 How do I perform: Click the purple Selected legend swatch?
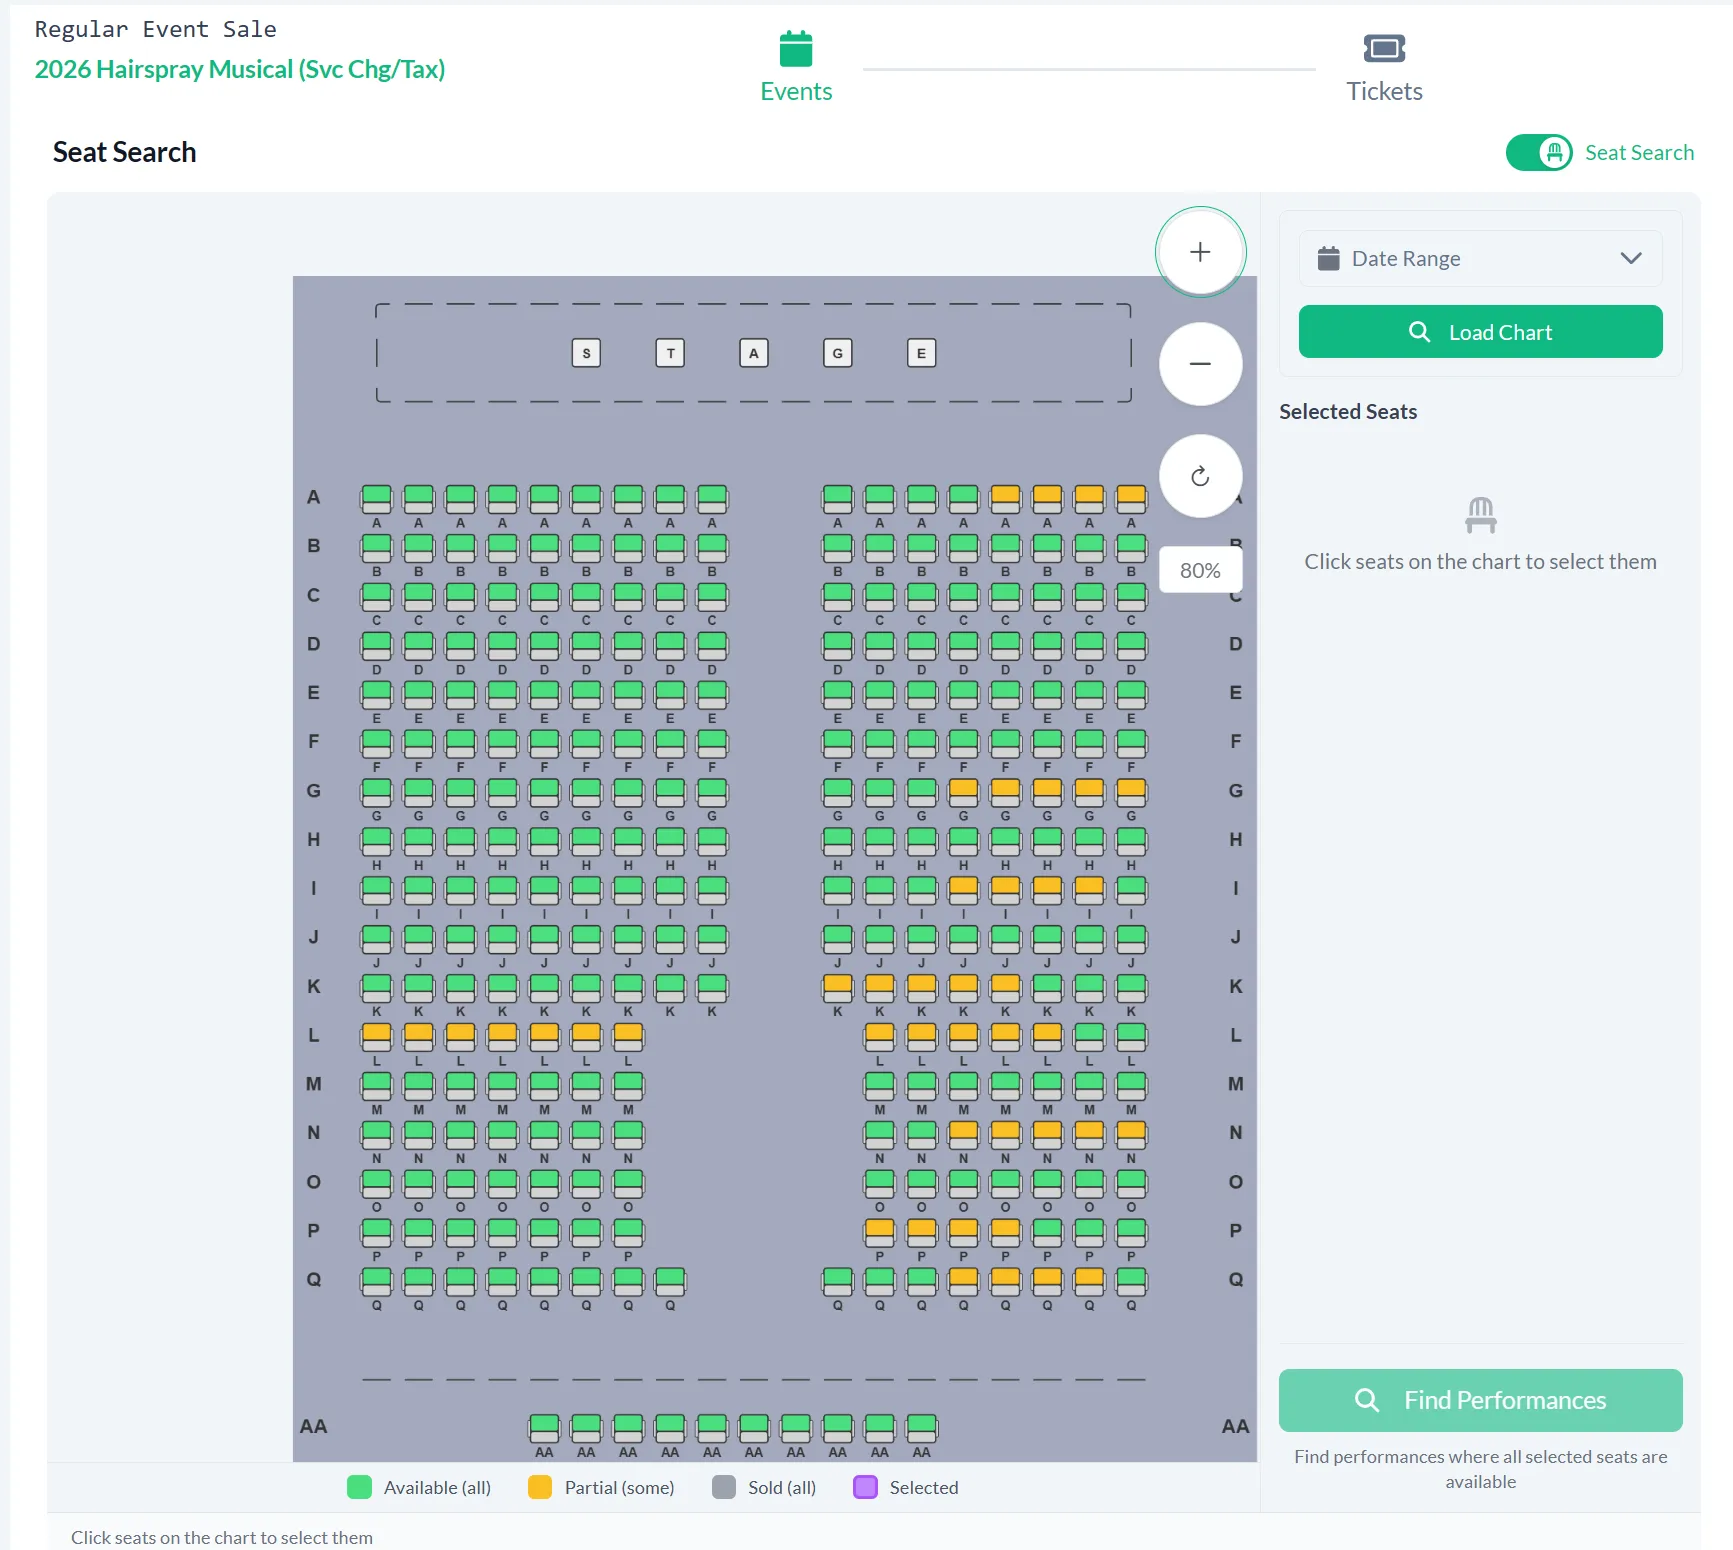click(865, 1487)
